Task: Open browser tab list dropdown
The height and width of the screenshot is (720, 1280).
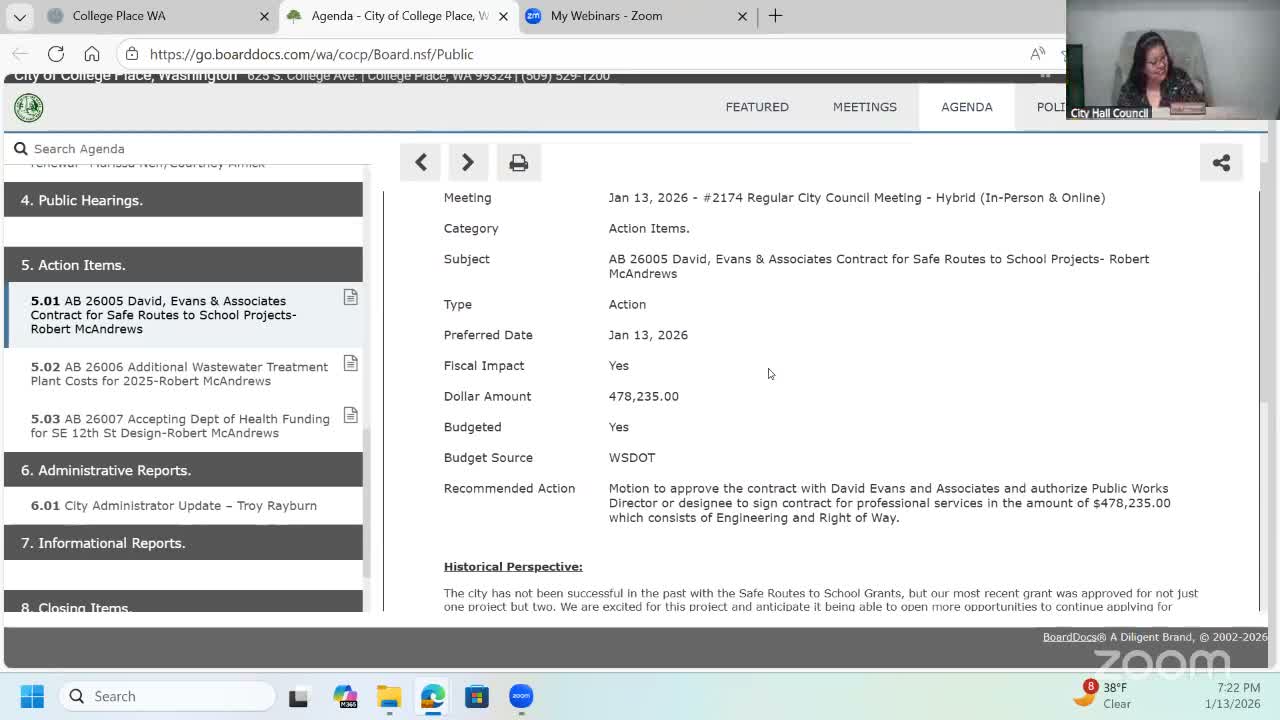Action: click(20, 16)
